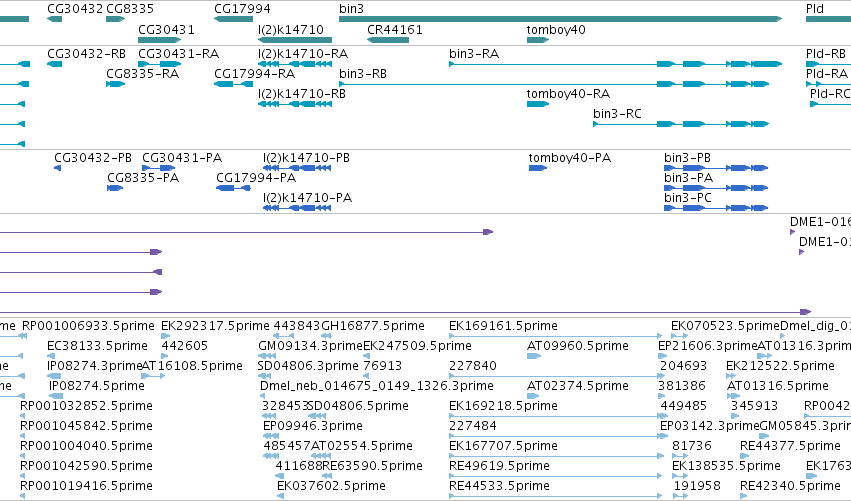Click the 204693 EST label
The width and height of the screenshot is (851, 501).
[683, 366]
